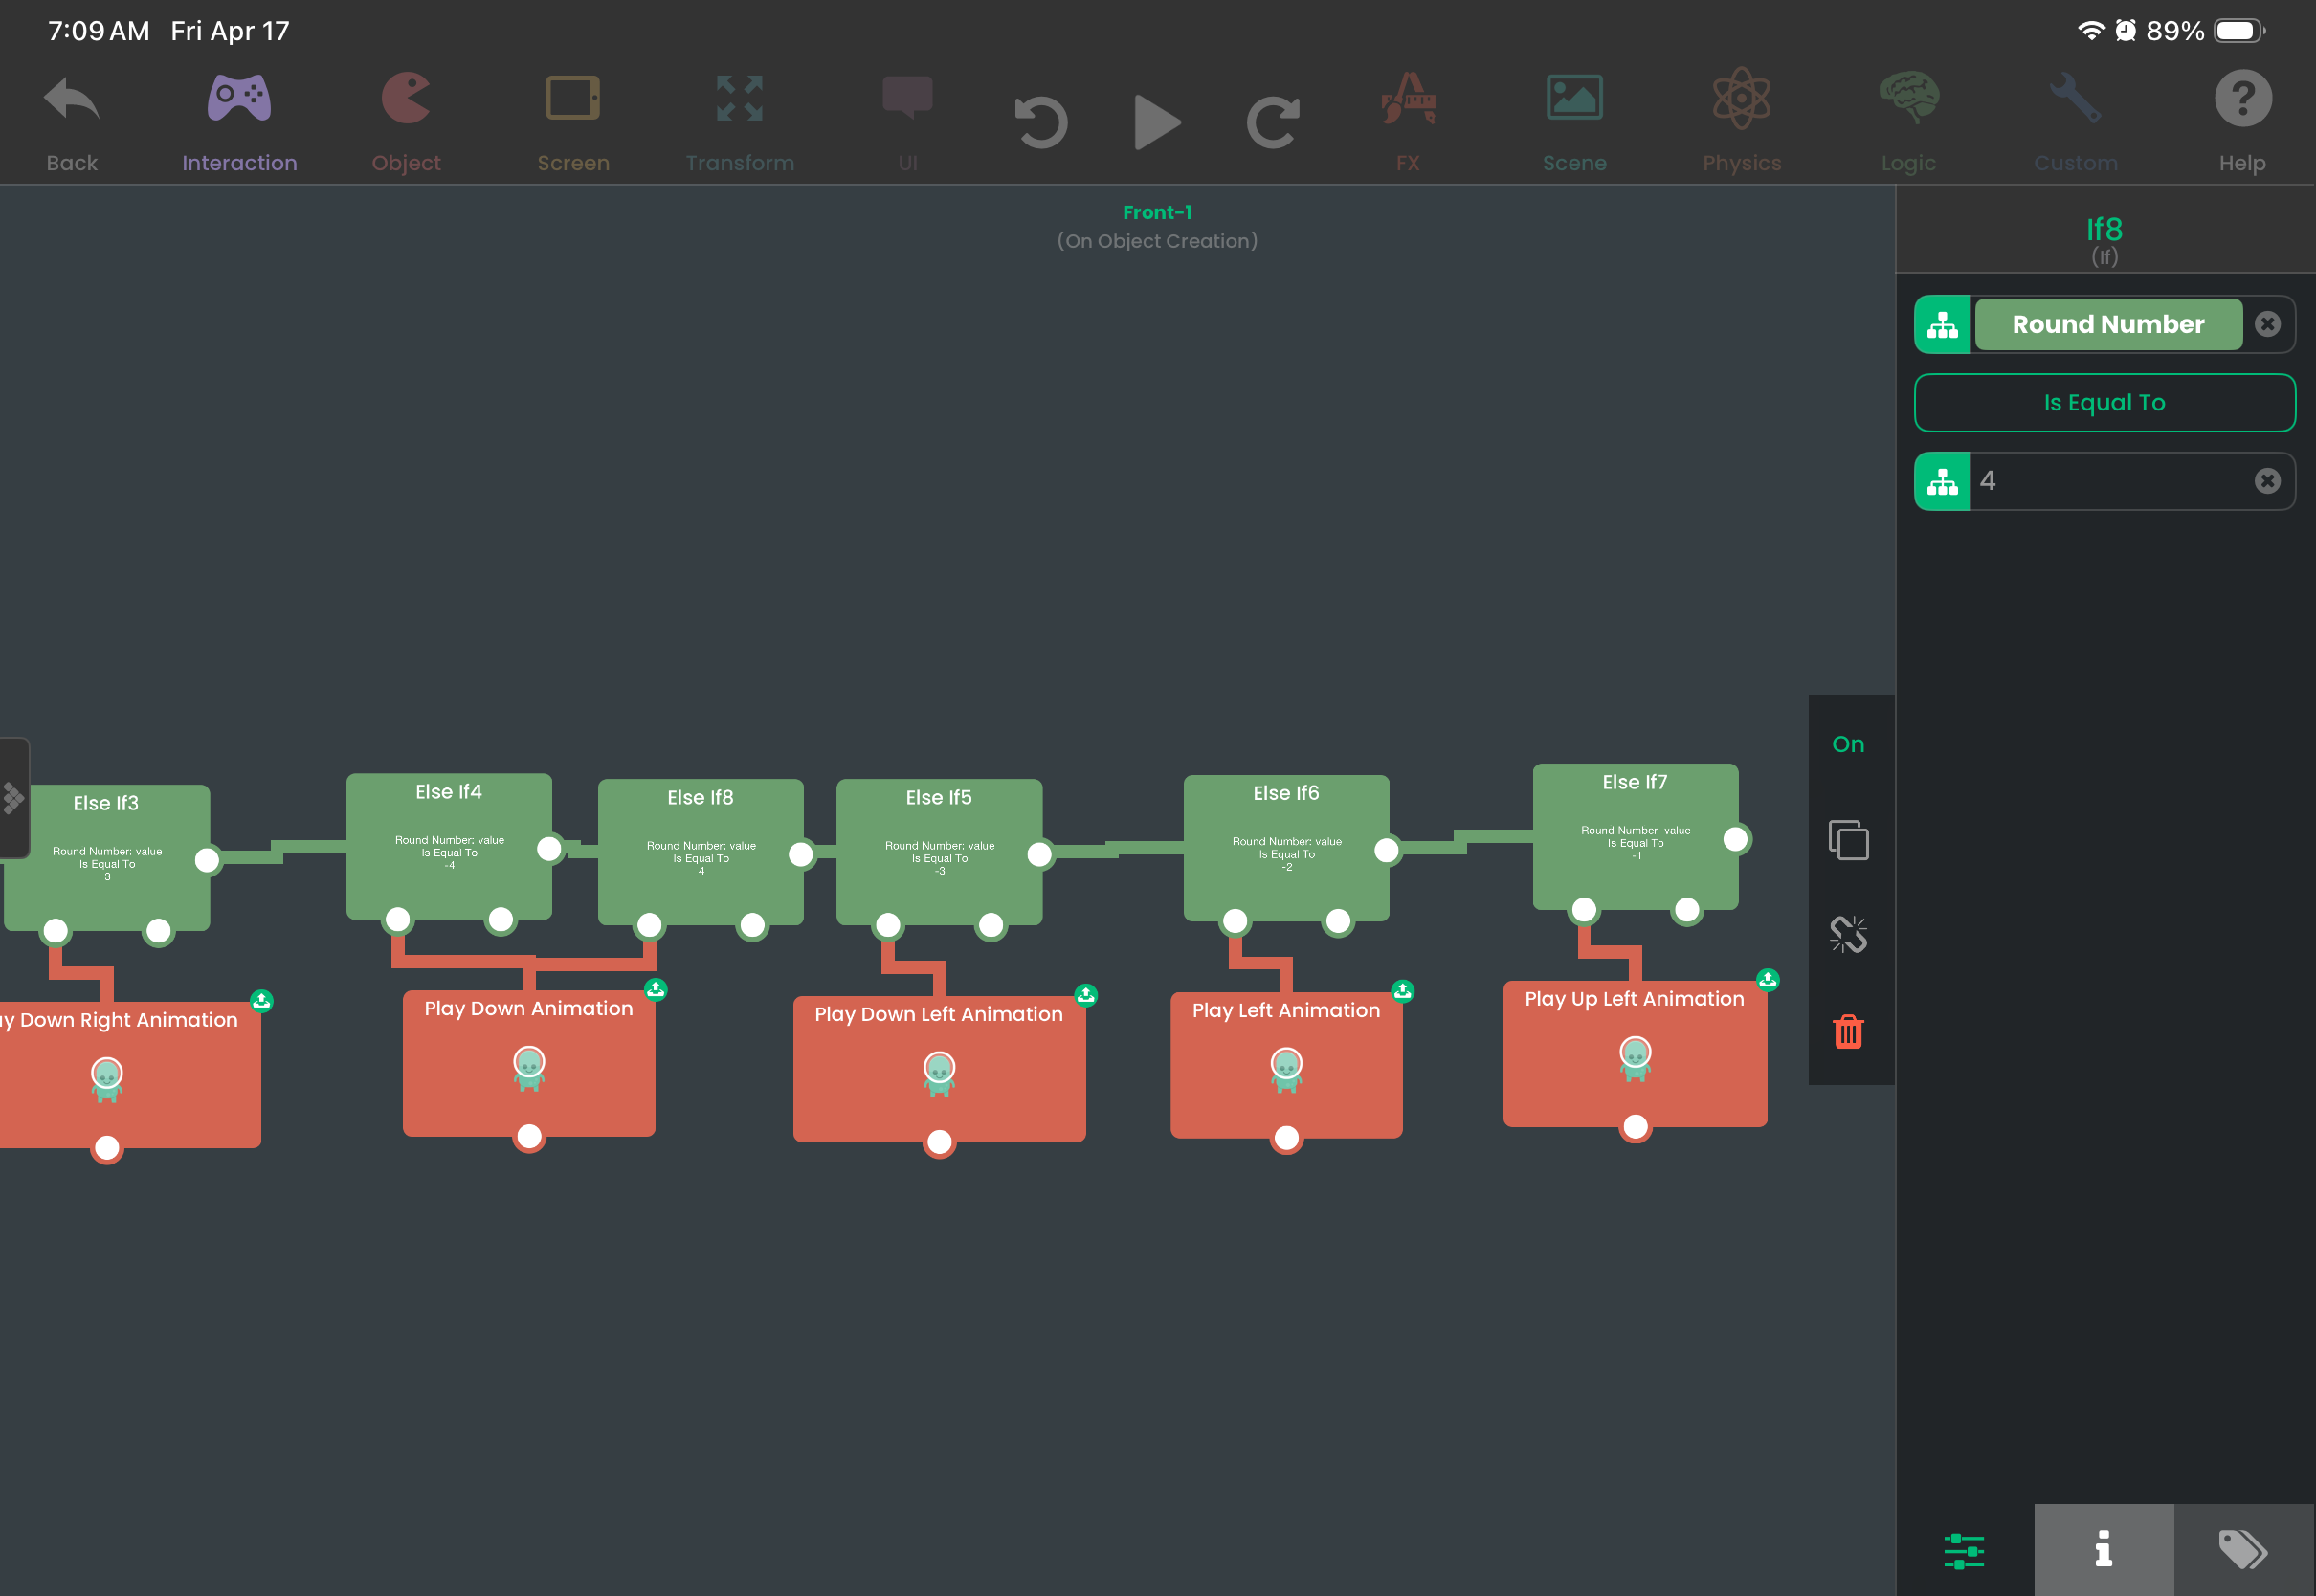Clear the Round Number attribute field
This screenshot has width=2316, height=1596.
(2267, 324)
